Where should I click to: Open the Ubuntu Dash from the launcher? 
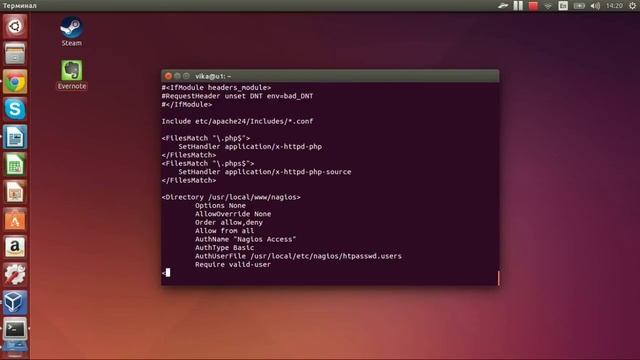coord(15,27)
